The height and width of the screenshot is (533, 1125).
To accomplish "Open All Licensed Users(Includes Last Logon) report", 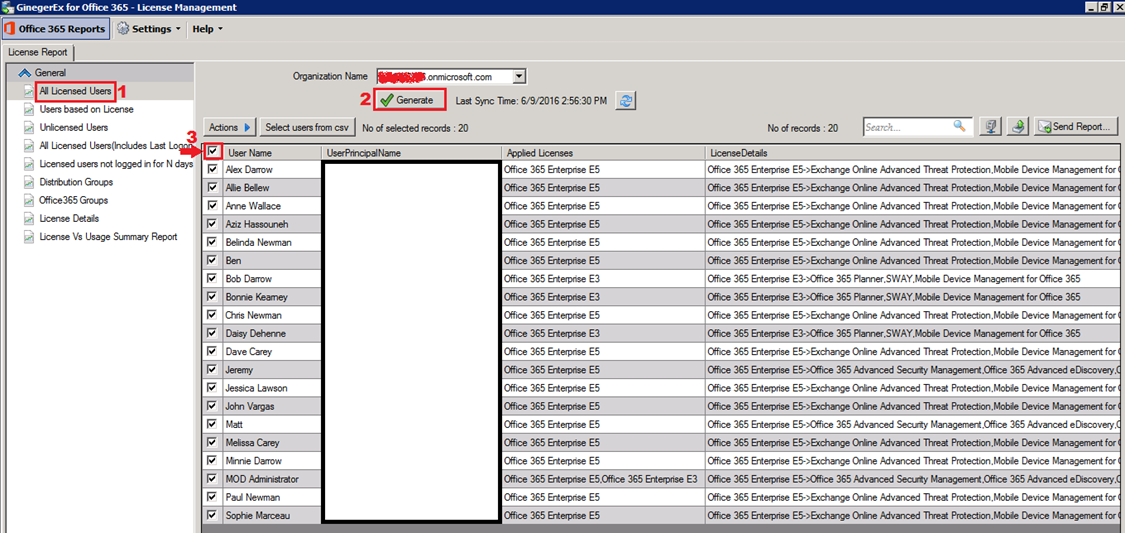I will click(116, 146).
